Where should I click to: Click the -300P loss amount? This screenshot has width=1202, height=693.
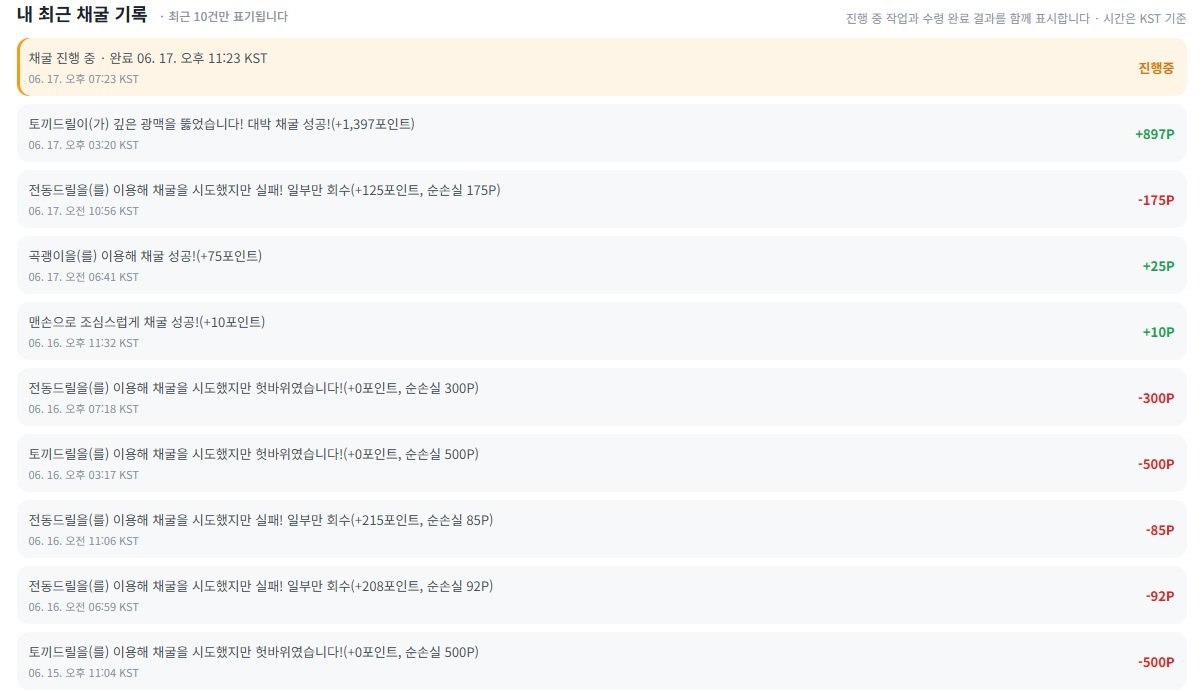[1156, 398]
